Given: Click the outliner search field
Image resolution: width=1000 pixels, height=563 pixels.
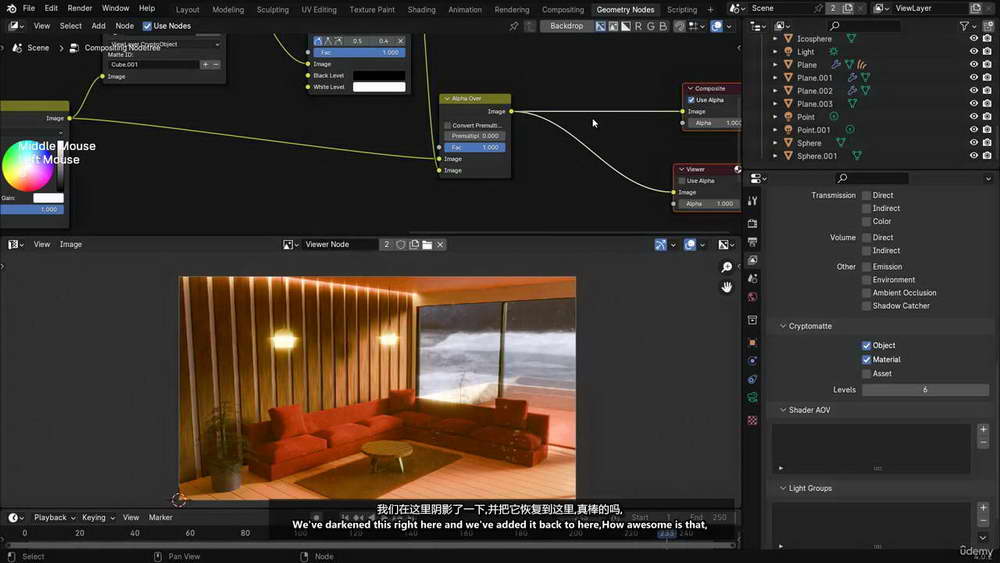Looking at the screenshot, I should pos(864,26).
